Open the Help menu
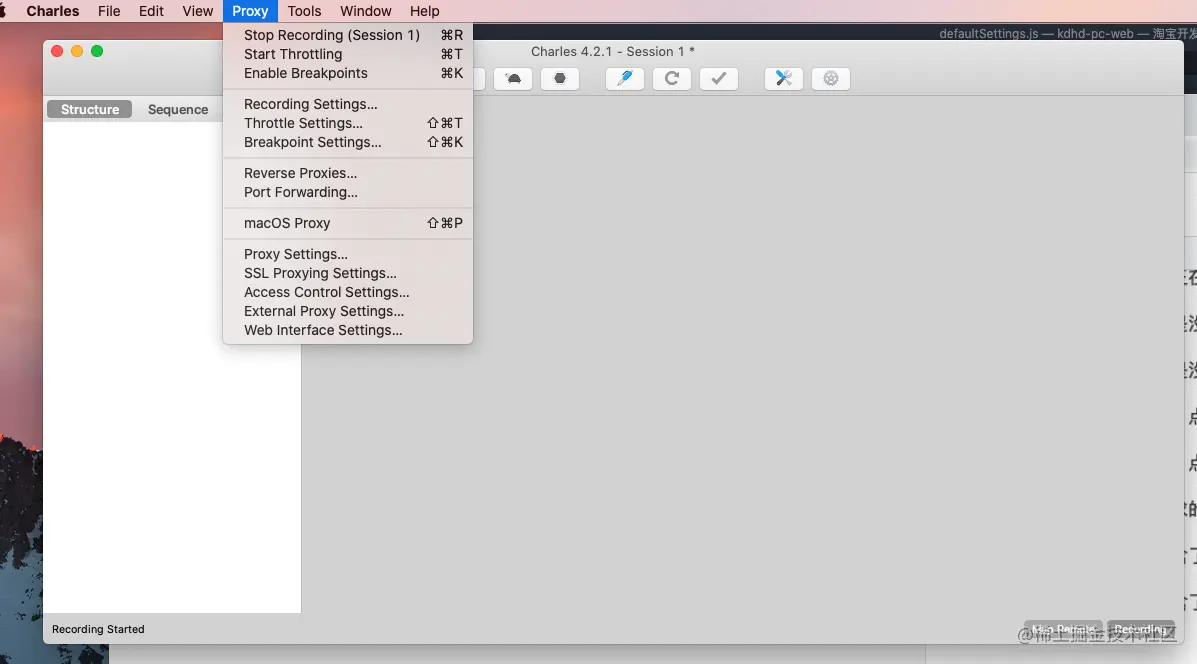 tap(424, 11)
